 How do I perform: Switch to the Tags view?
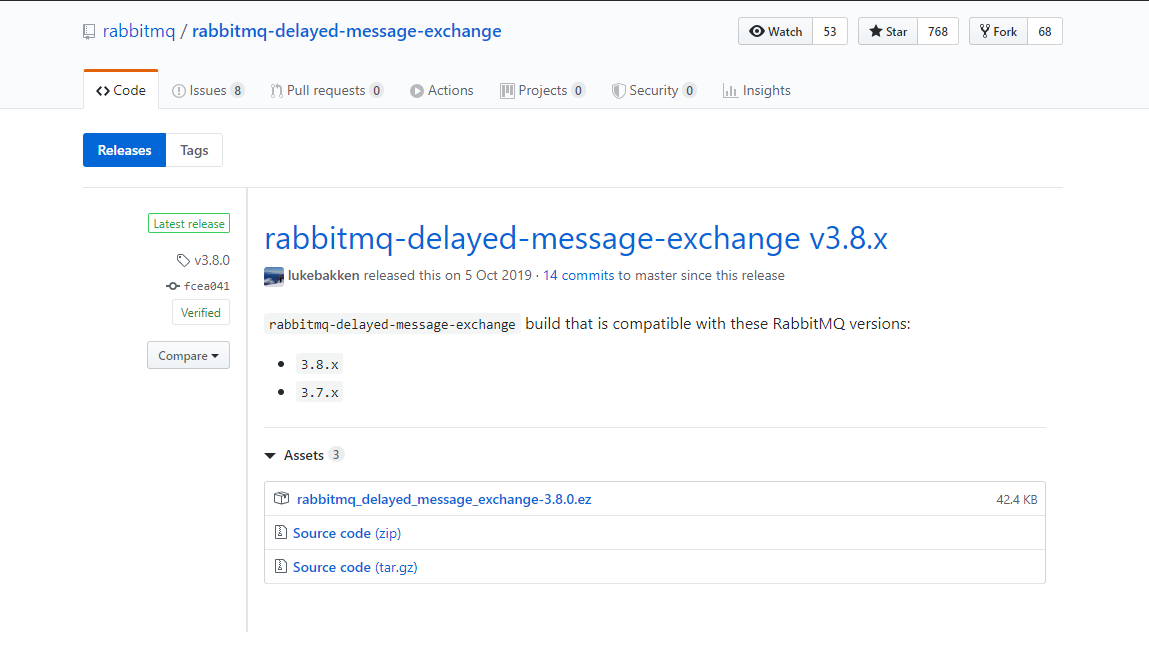point(194,150)
